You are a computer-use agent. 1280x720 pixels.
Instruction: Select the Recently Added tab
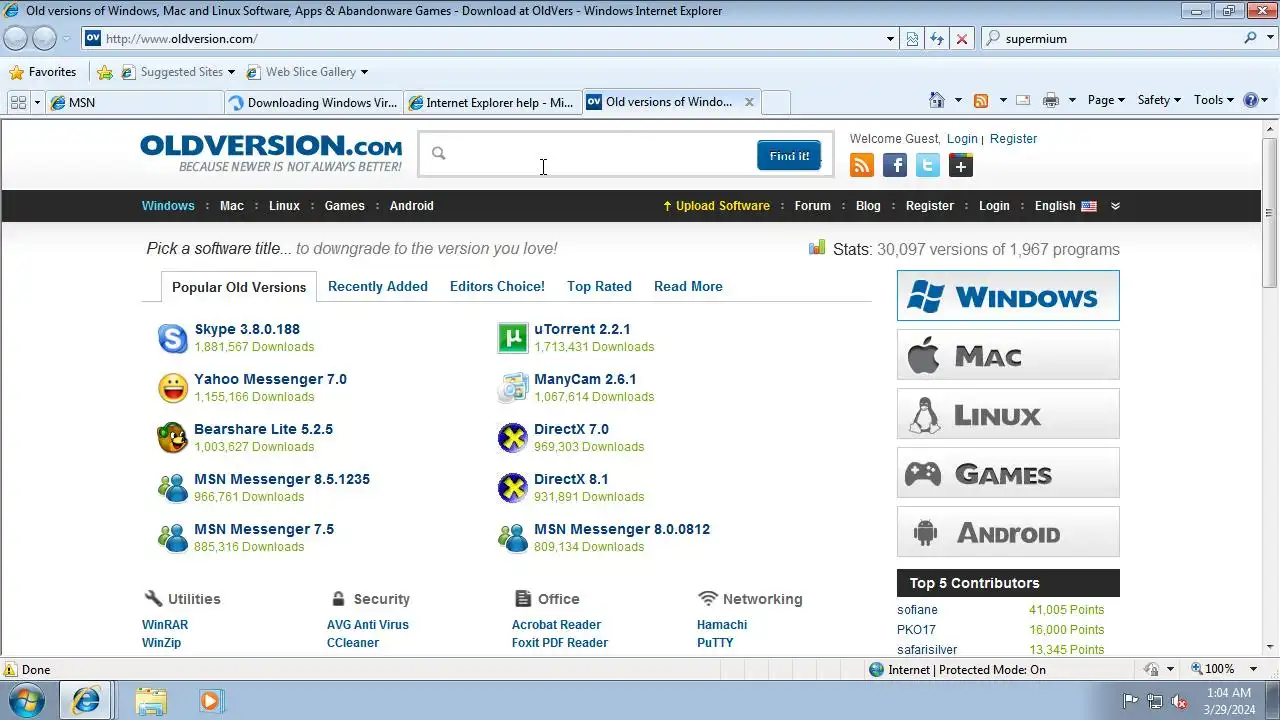click(x=378, y=286)
